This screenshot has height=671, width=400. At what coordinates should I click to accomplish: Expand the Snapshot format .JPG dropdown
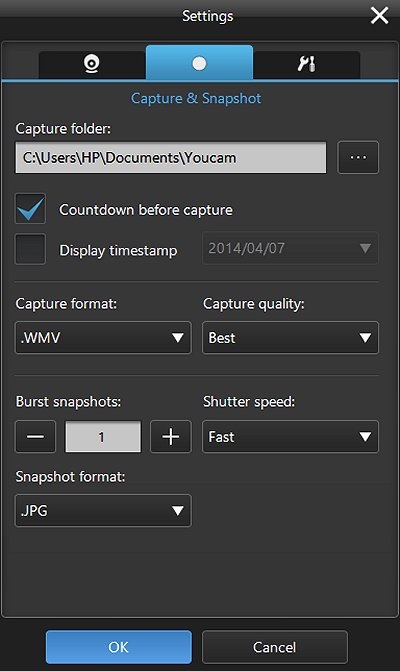(103, 511)
